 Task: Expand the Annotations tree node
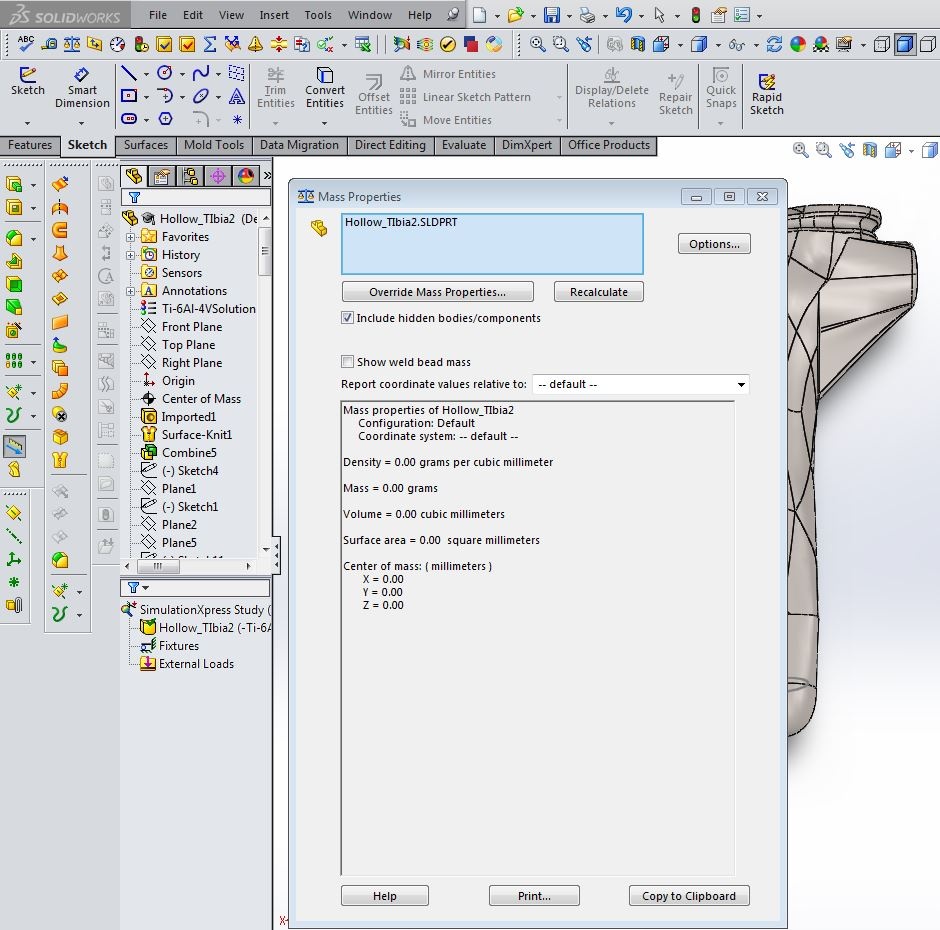pos(130,291)
